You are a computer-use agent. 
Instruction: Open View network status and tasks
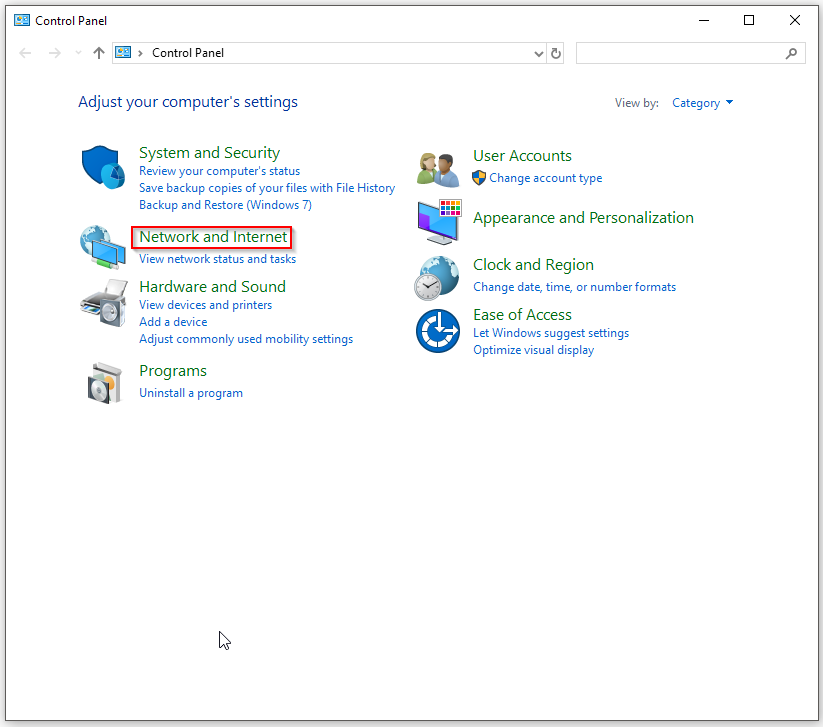point(217,259)
